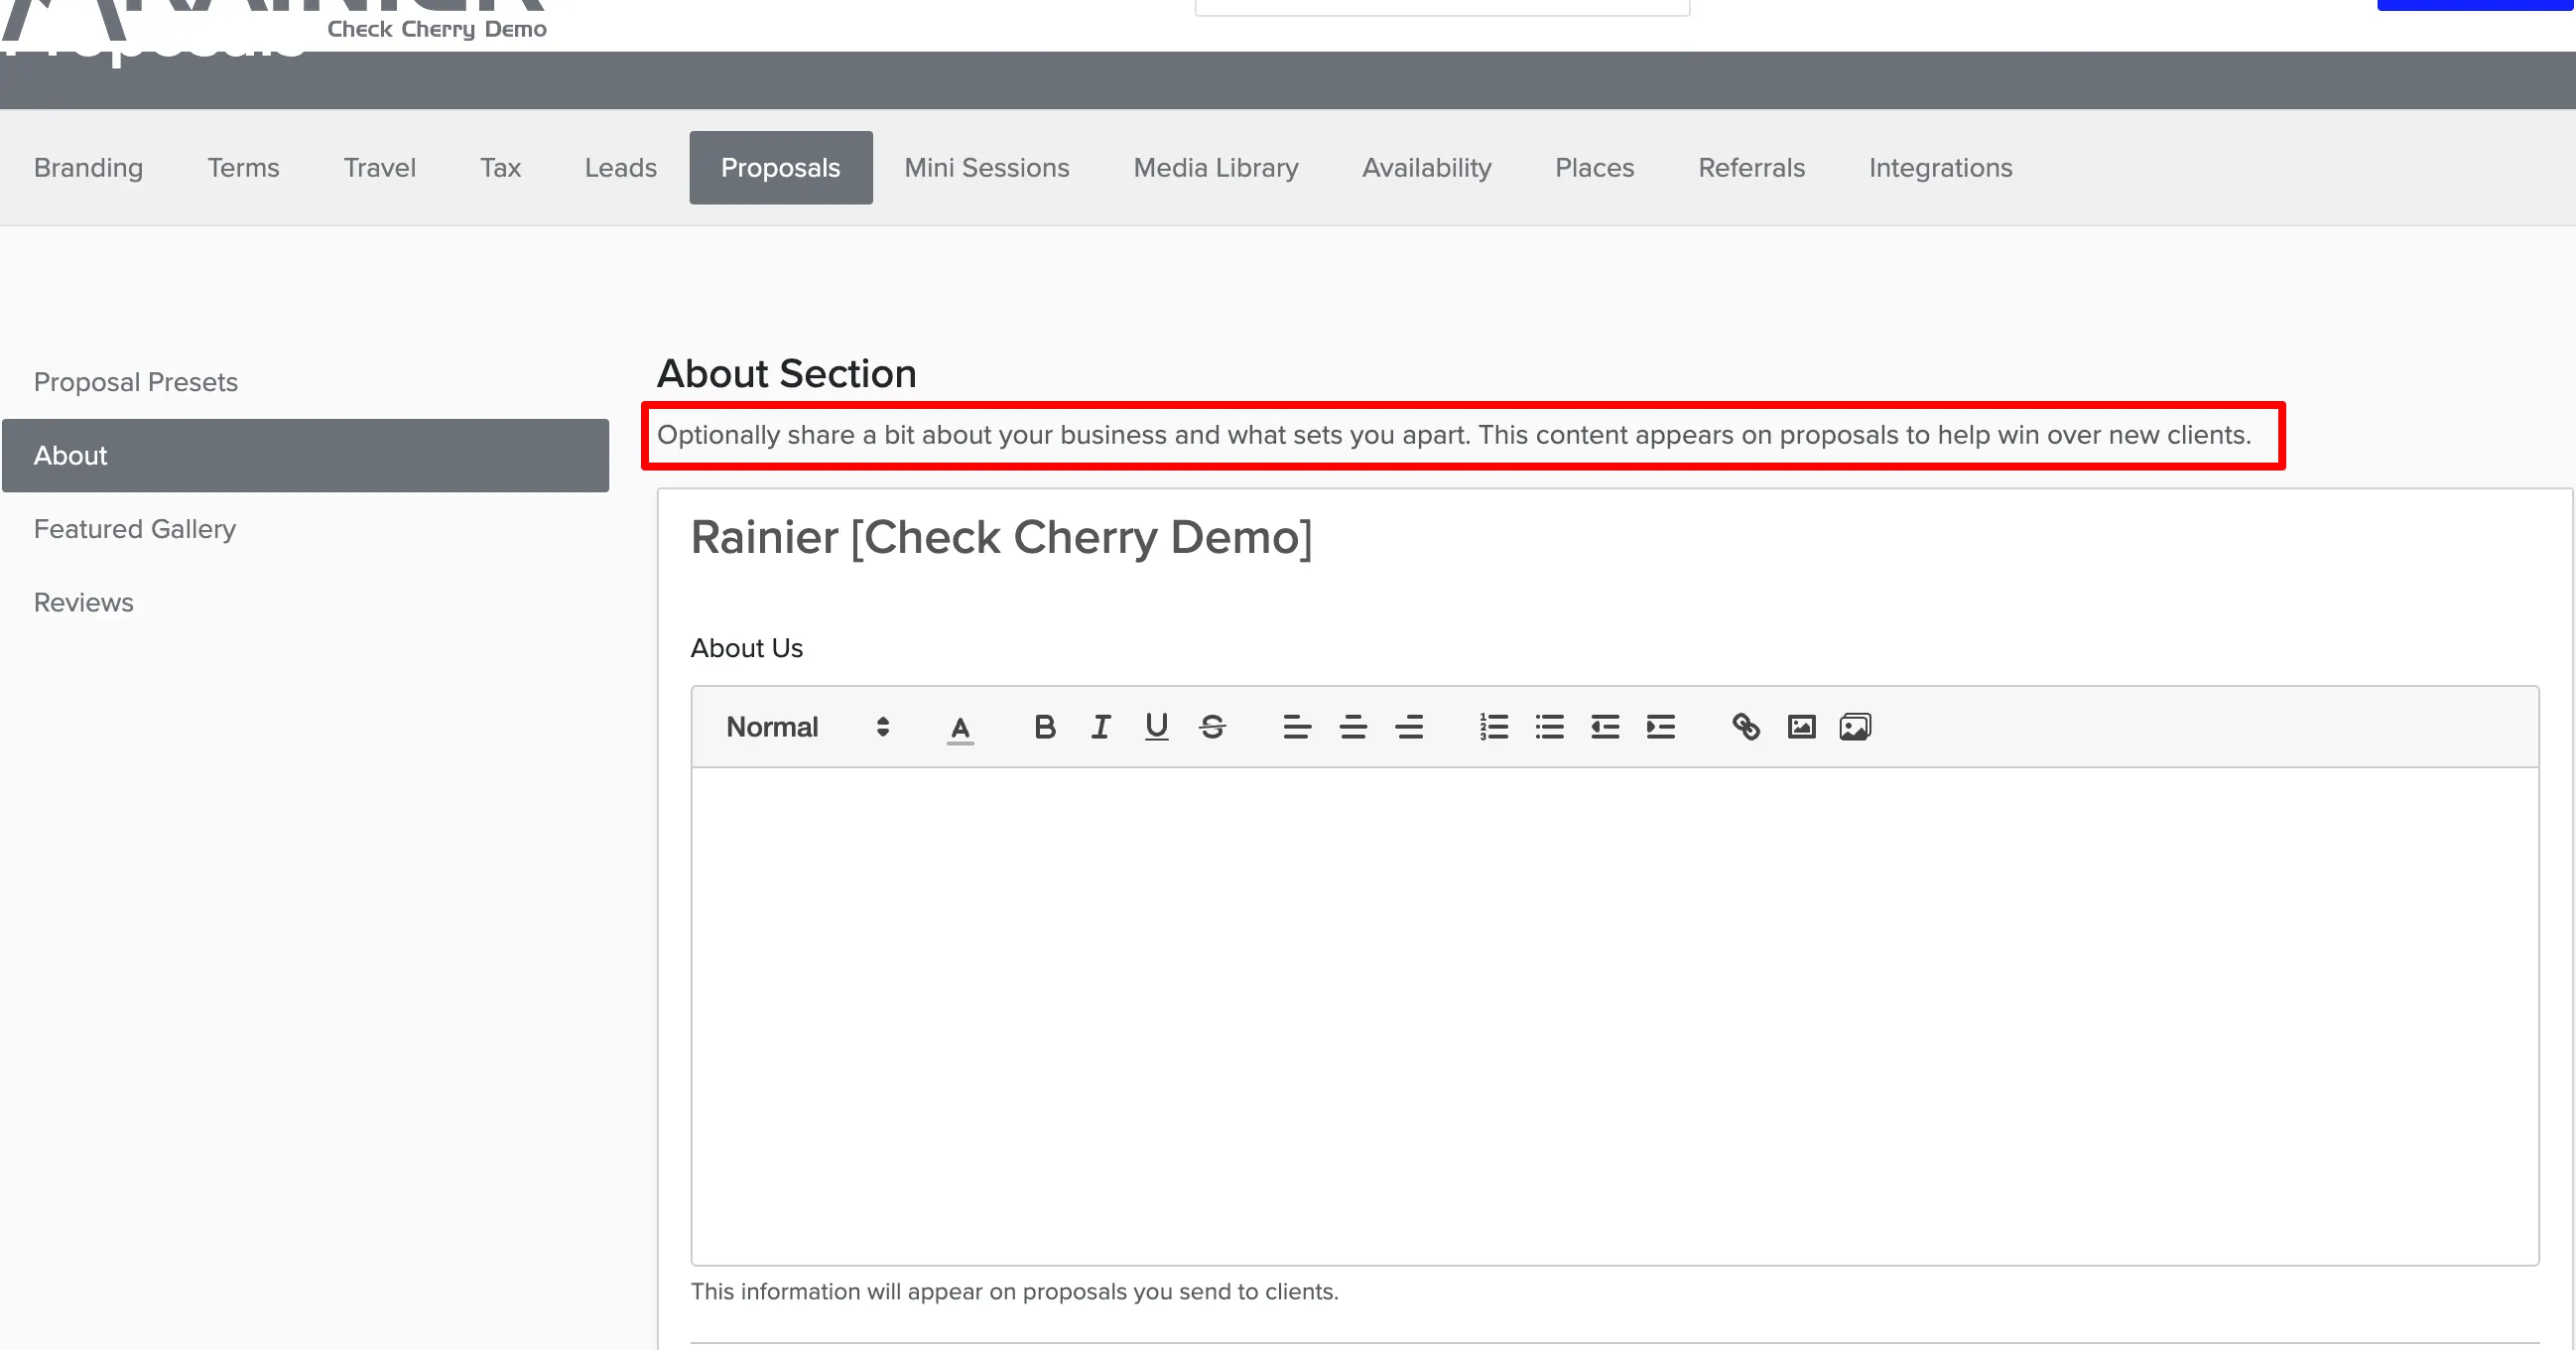Viewport: 2576px width, 1350px height.
Task: Insert a hyperlink
Action: click(x=1746, y=727)
